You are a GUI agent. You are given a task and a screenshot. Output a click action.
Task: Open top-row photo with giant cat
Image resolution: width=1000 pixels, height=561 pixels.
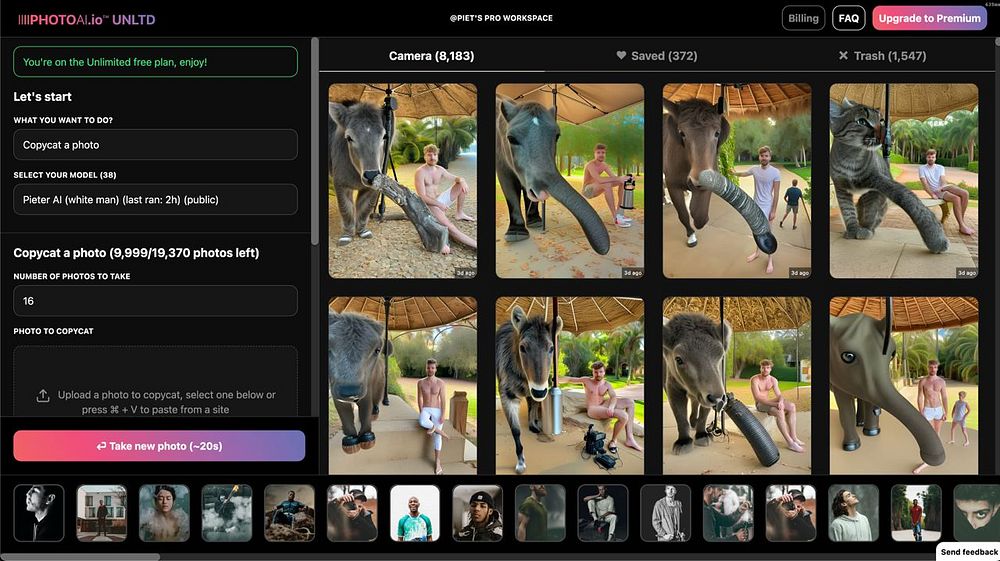click(x=904, y=181)
